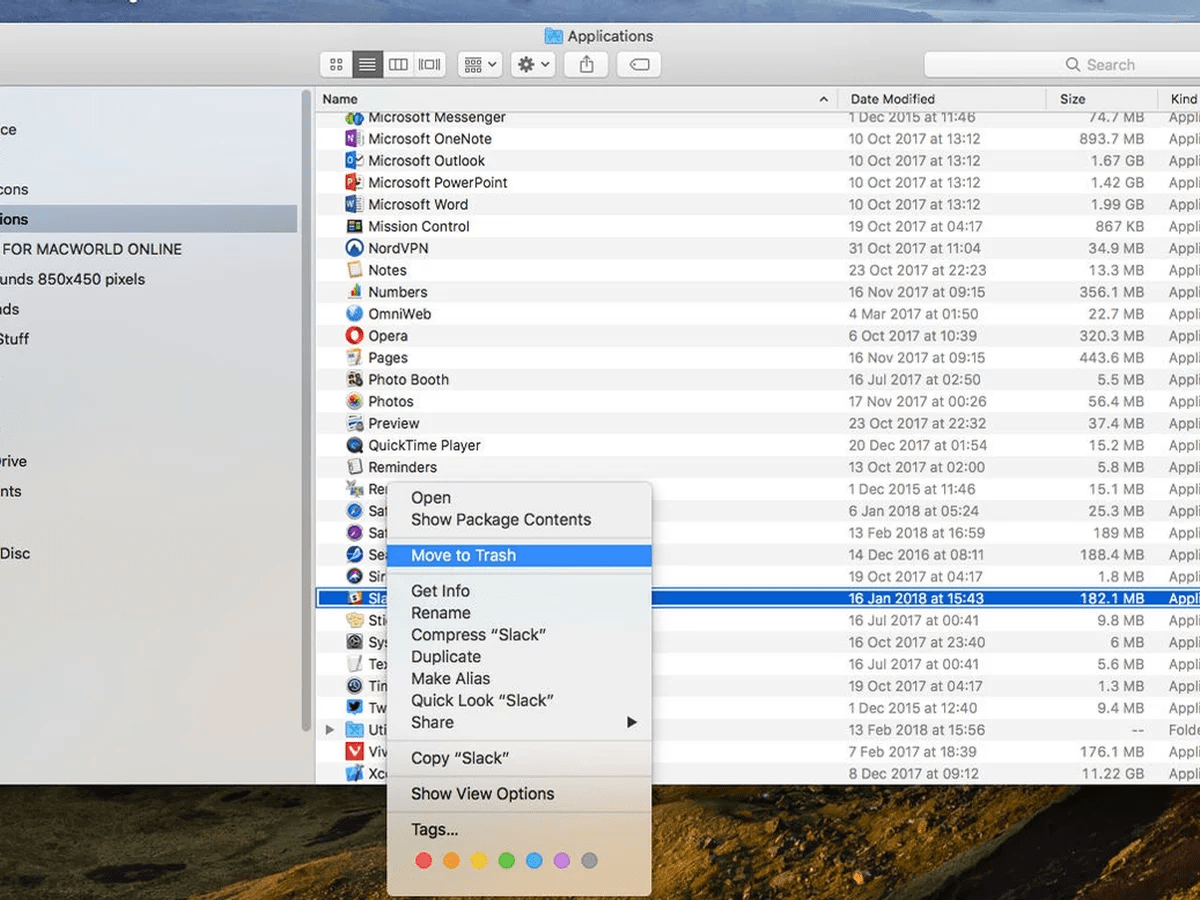Switch to column view
Viewport: 1200px width, 900px height.
coord(398,64)
